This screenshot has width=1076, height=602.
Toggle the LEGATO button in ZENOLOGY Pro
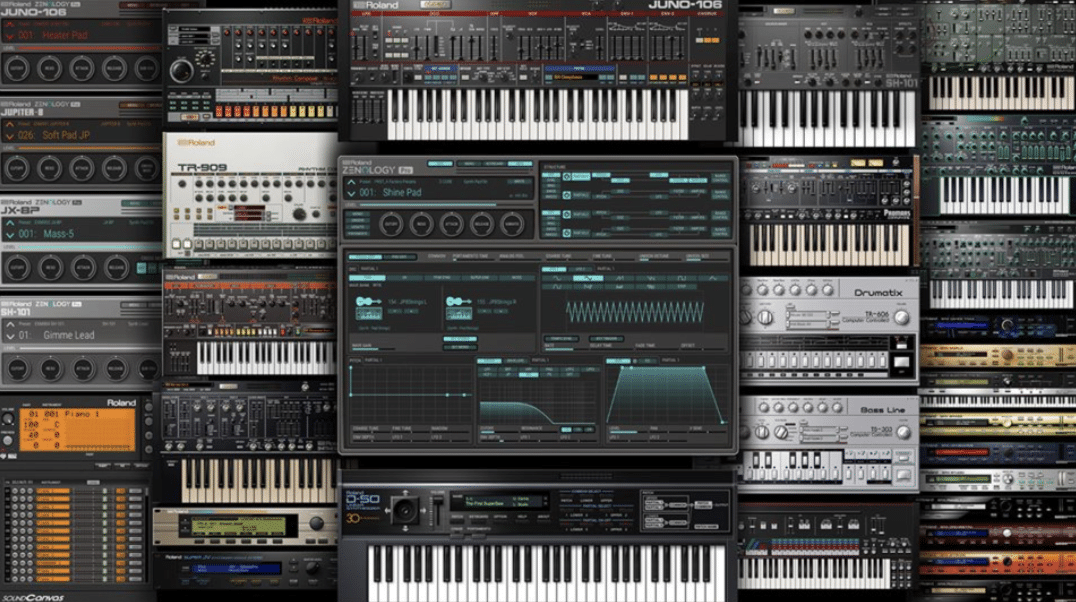[357, 227]
